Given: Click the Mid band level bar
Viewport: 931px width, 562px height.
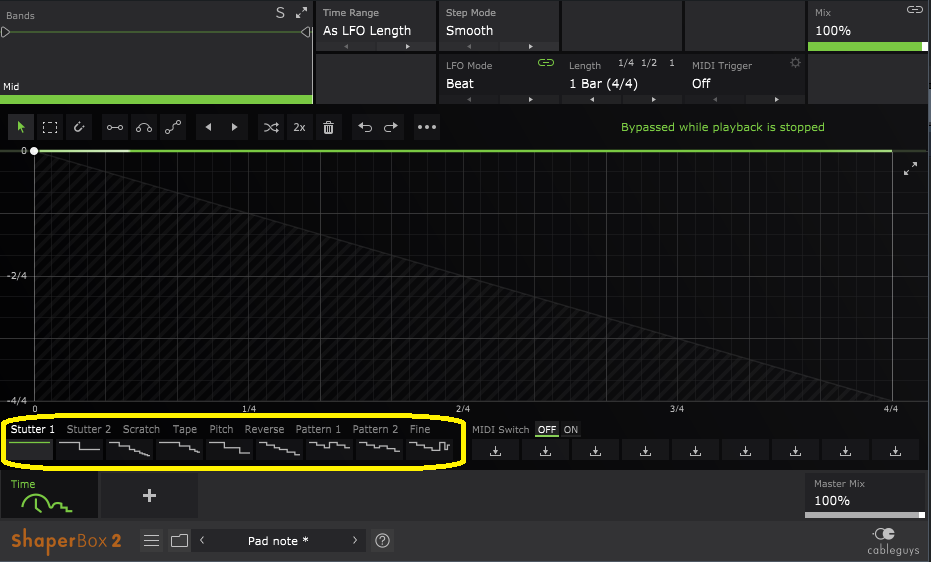Looking at the screenshot, I should point(156,99).
